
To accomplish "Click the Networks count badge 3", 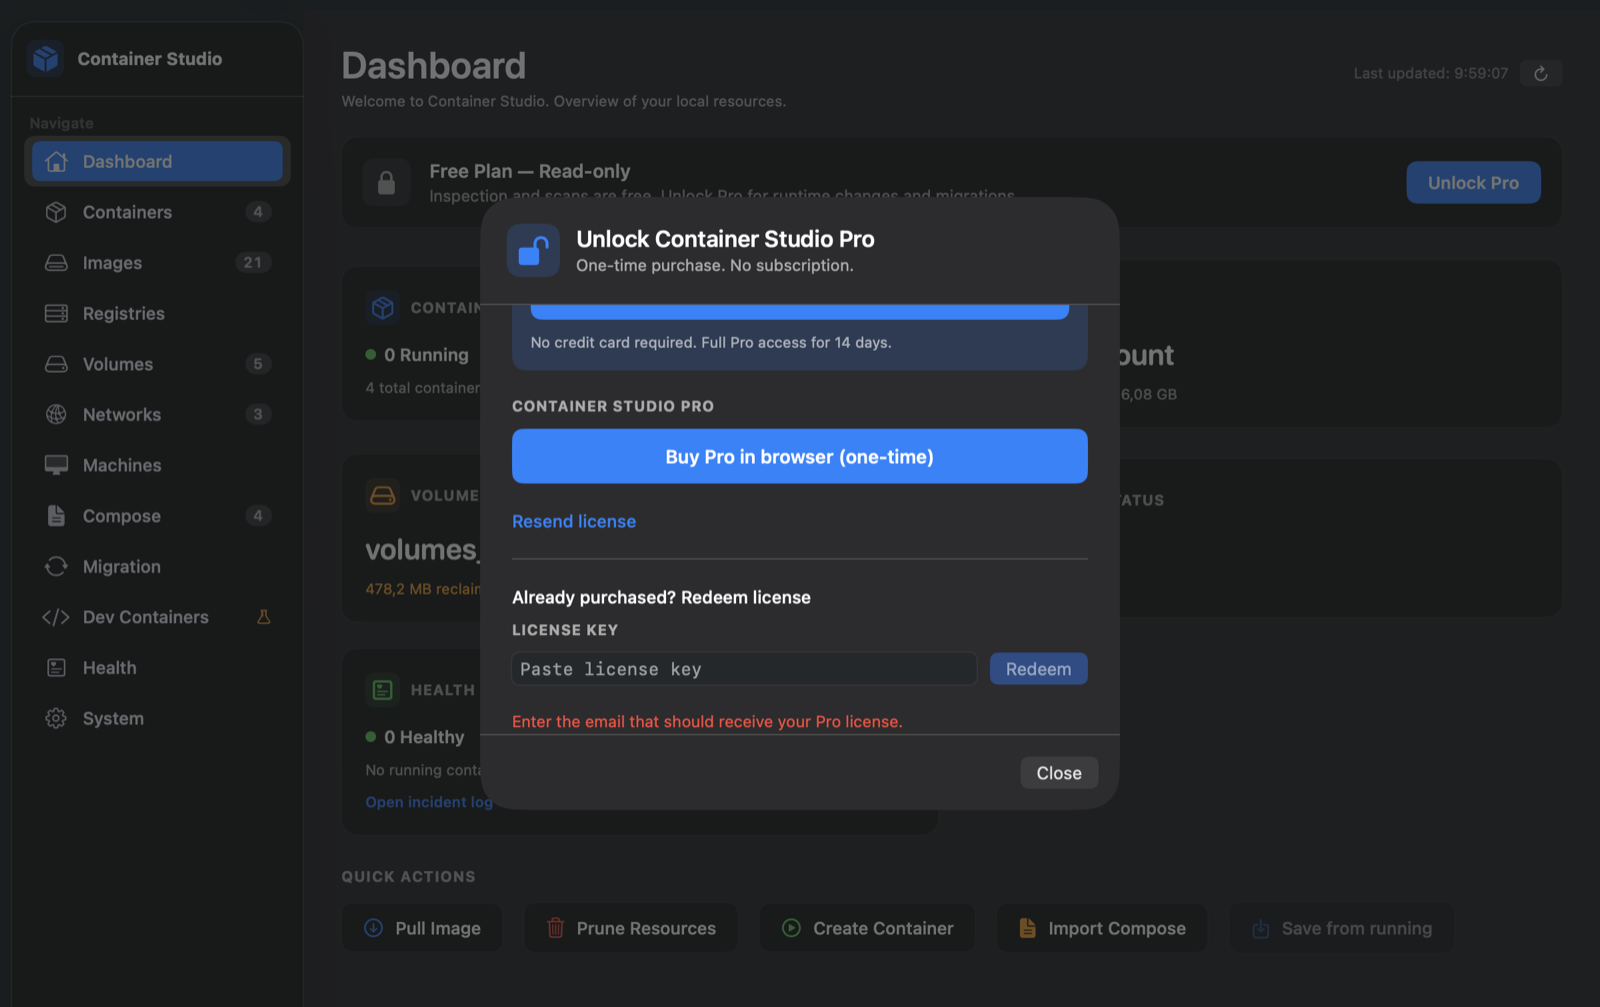I will 258,415.
